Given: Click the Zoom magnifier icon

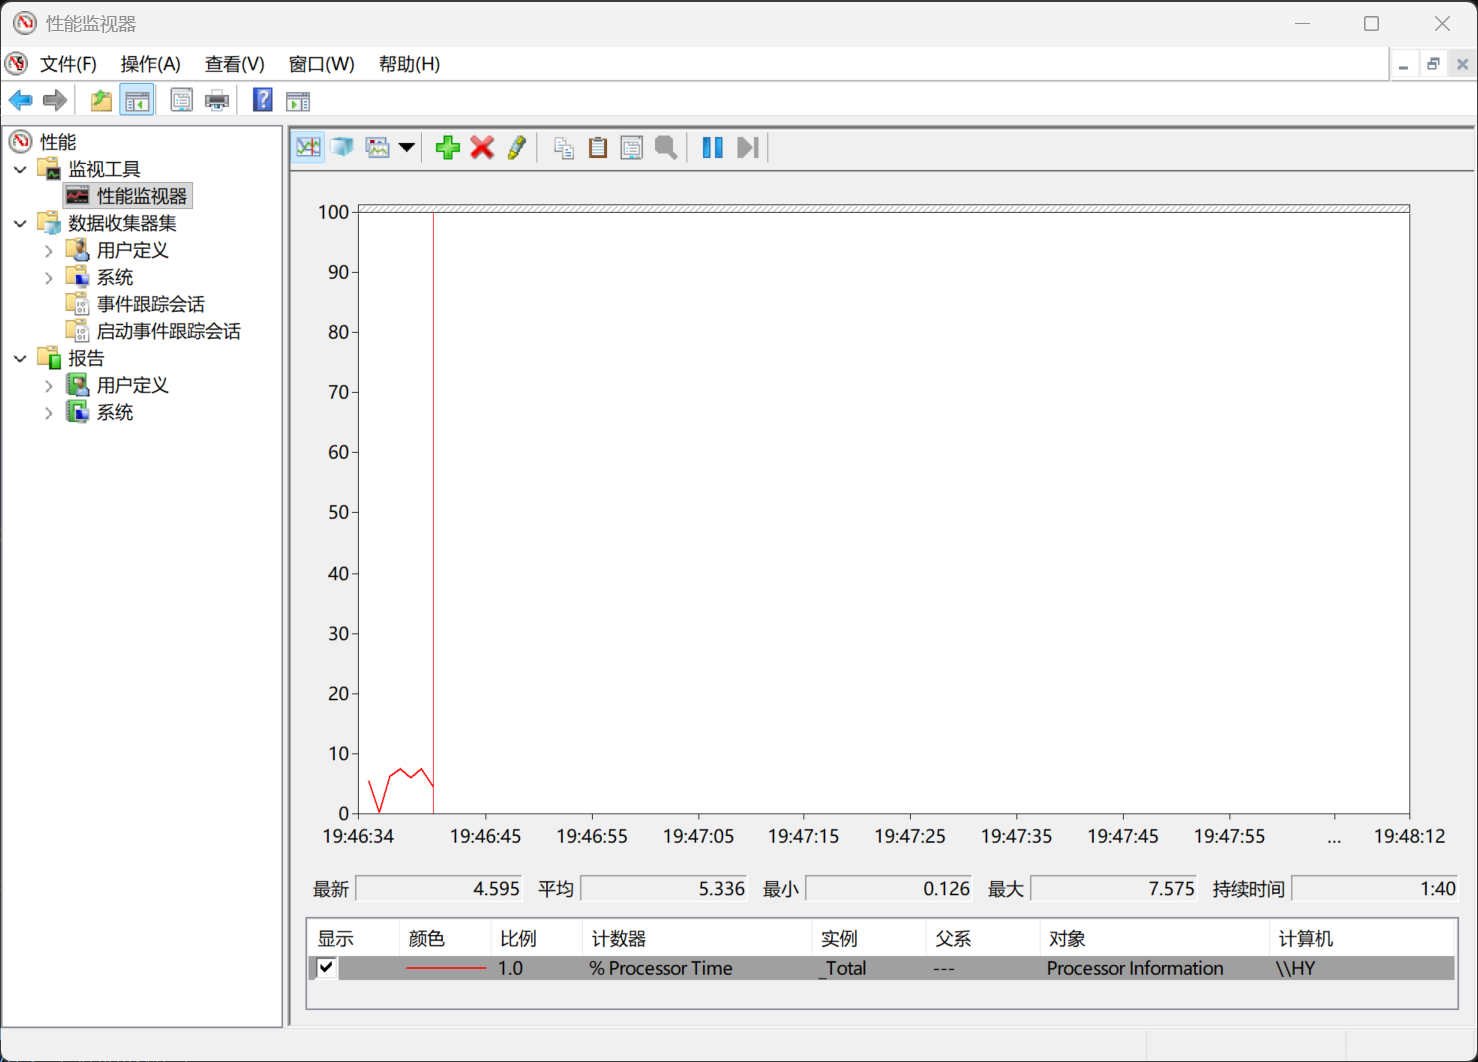Looking at the screenshot, I should pos(666,148).
